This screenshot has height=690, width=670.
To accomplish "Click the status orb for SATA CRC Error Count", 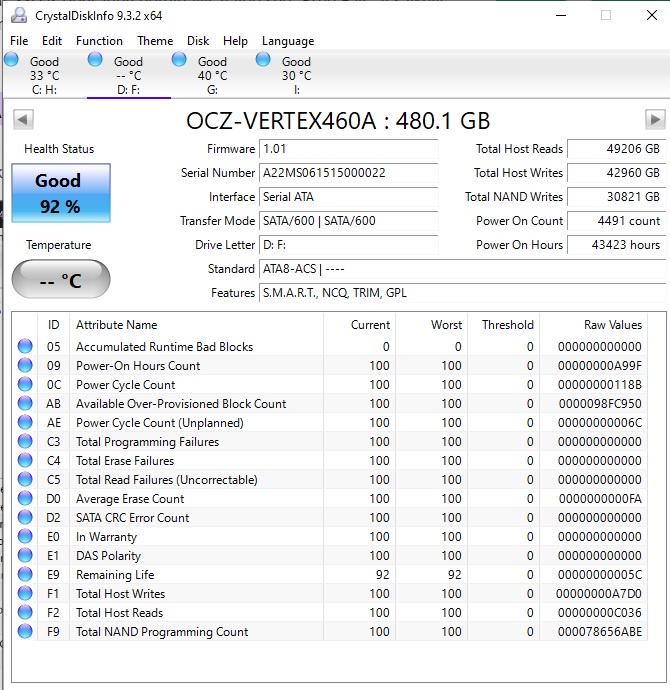I will tap(25, 518).
